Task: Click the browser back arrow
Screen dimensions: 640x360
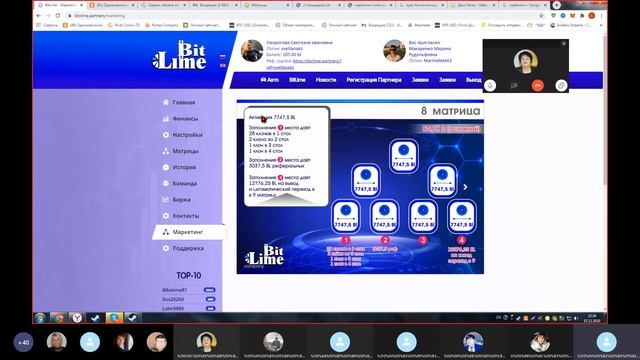Action: [x=38, y=16]
